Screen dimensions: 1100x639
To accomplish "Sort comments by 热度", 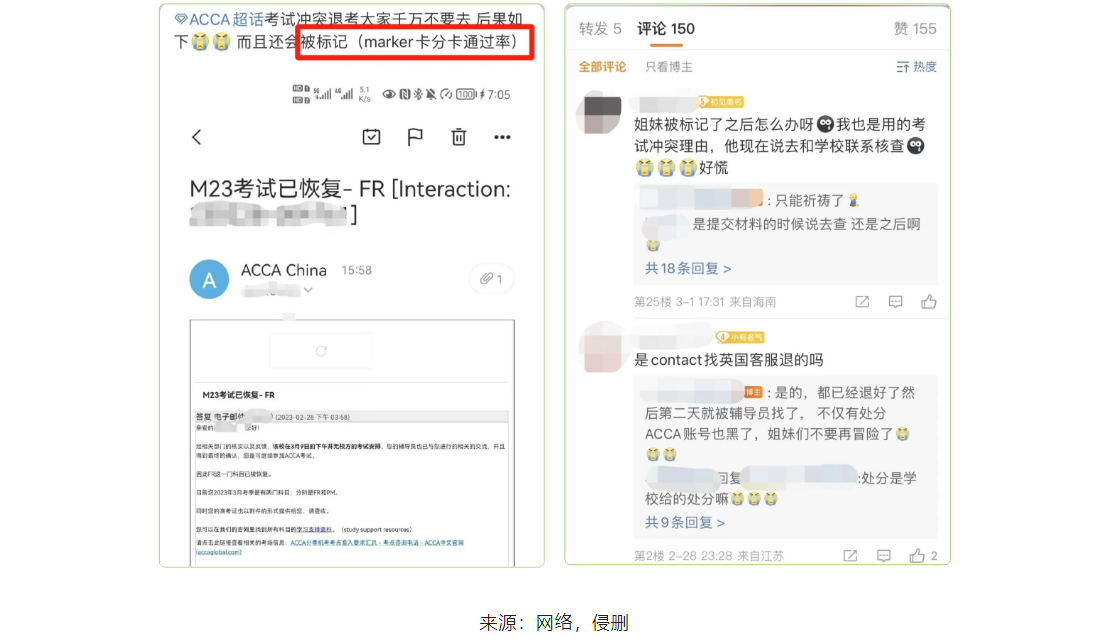I will [916, 67].
